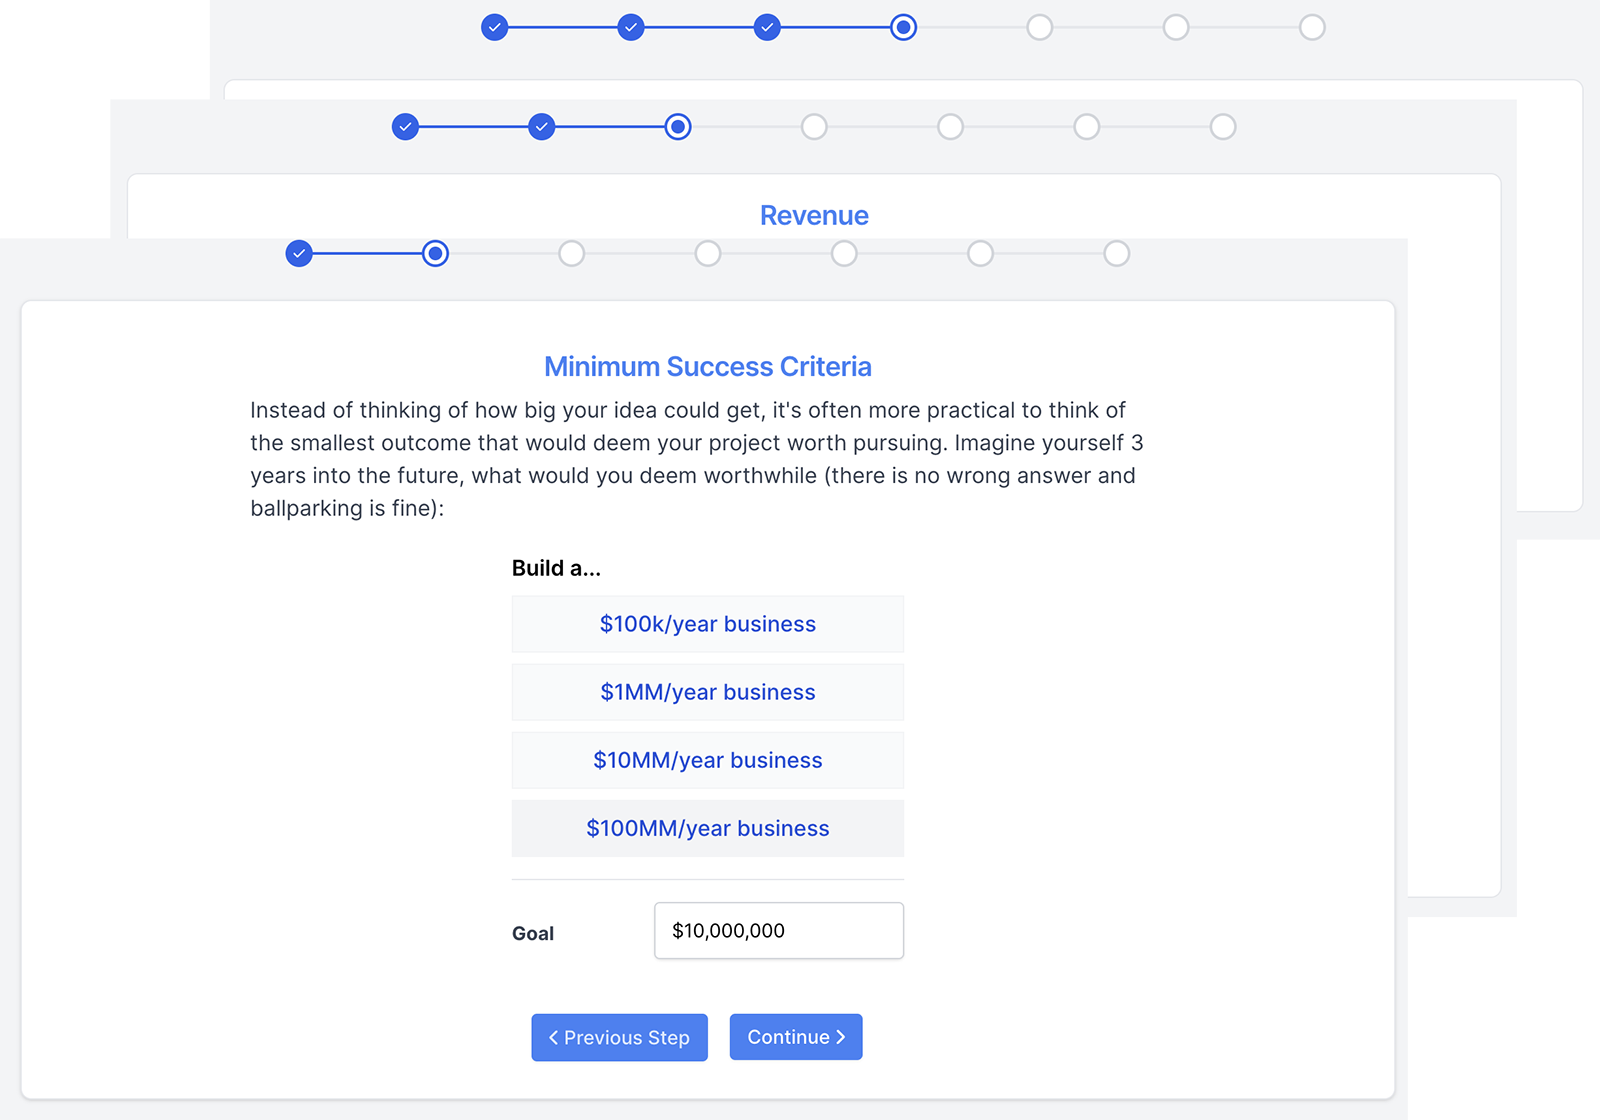Click third checkmark step in topmost progress bar
Screen dimensions: 1600x1120
tap(767, 27)
